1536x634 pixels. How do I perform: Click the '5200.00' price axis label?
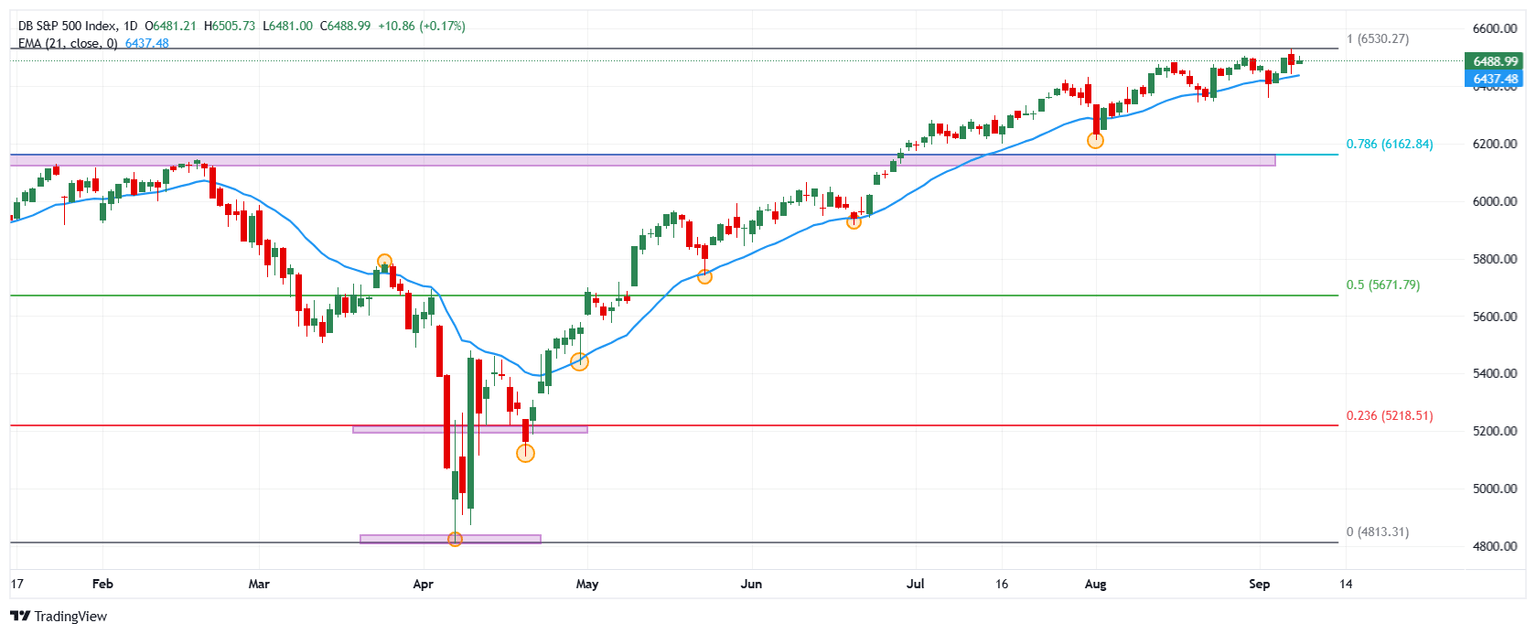(x=1493, y=432)
